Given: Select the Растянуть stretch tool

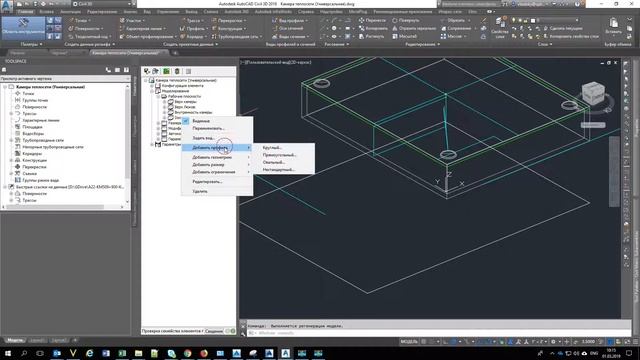Looking at the screenshot, I should tap(371, 36).
